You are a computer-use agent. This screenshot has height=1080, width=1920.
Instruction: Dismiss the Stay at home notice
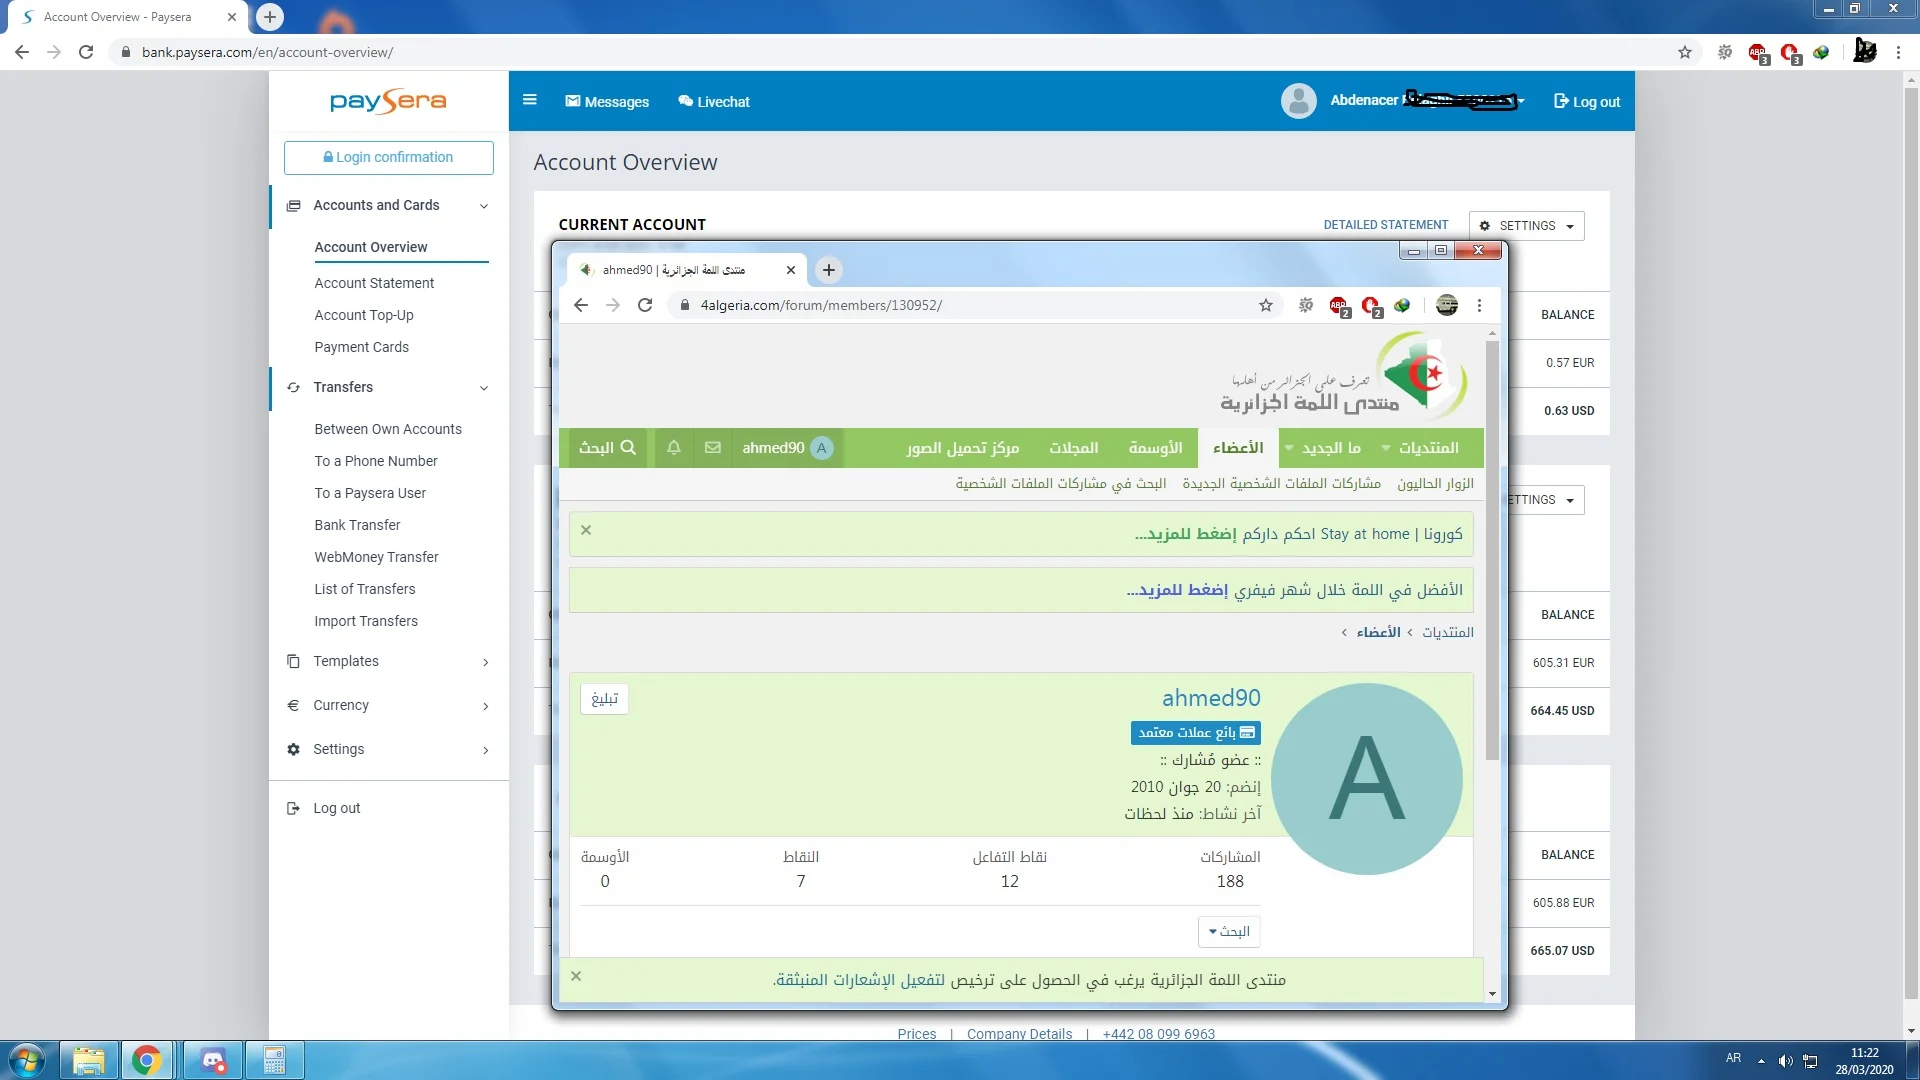(x=586, y=530)
